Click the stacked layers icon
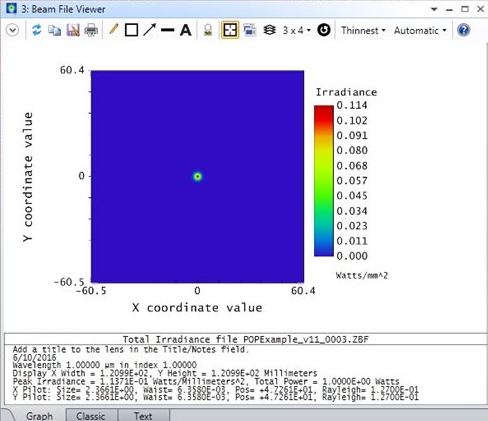The image size is (488, 421). click(269, 30)
